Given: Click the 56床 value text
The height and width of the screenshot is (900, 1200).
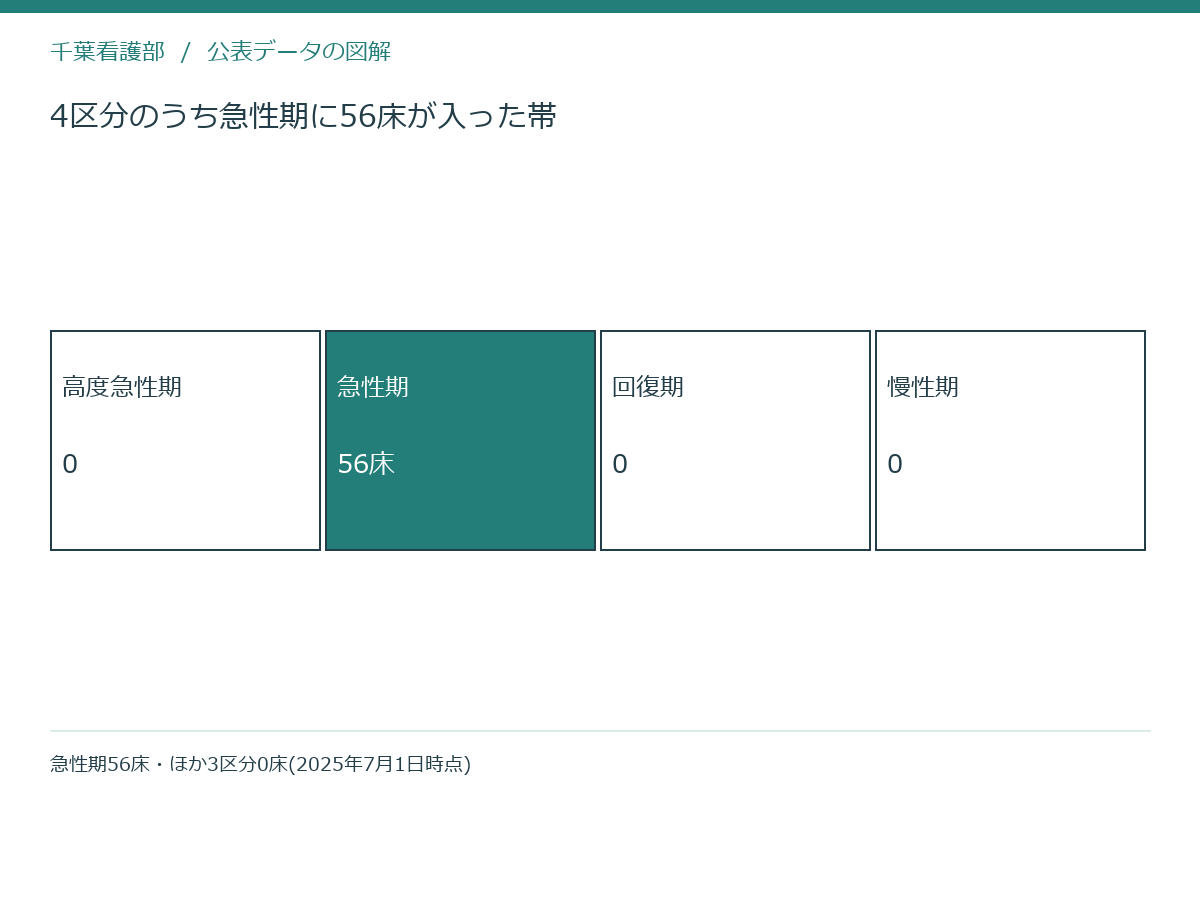Looking at the screenshot, I should point(366,464).
